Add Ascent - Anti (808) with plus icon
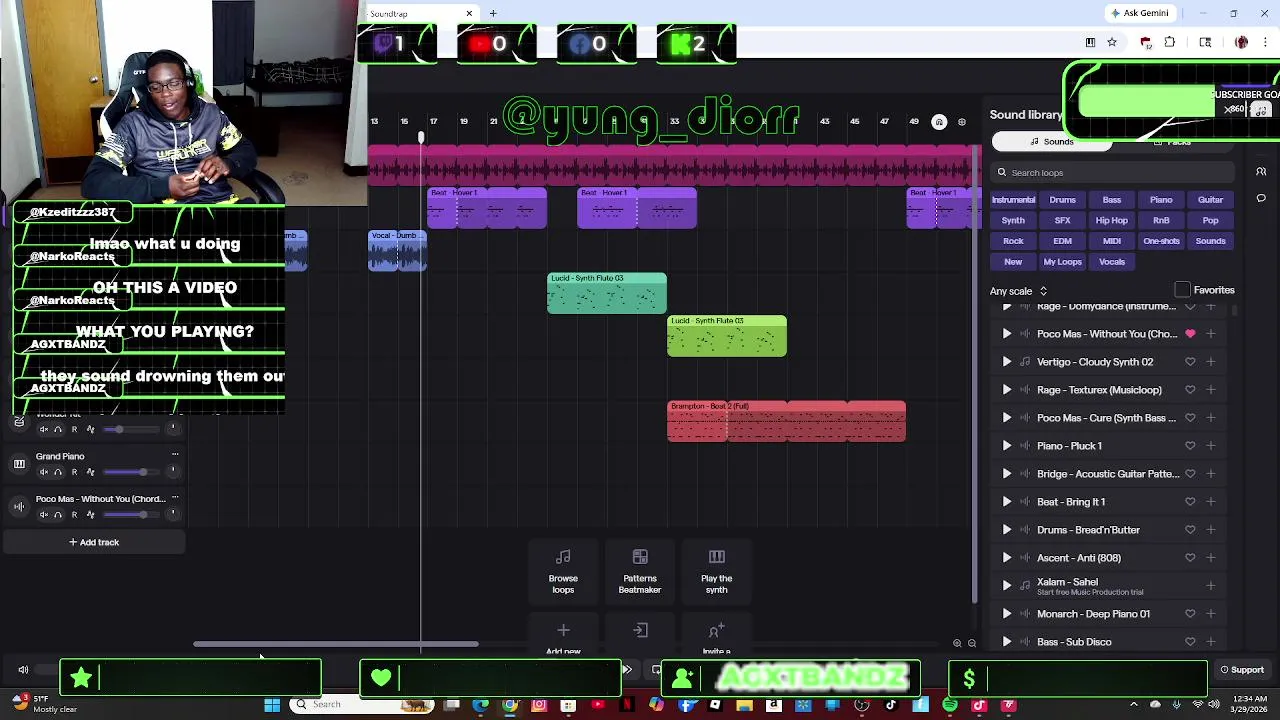The image size is (1280, 720). click(x=1211, y=558)
